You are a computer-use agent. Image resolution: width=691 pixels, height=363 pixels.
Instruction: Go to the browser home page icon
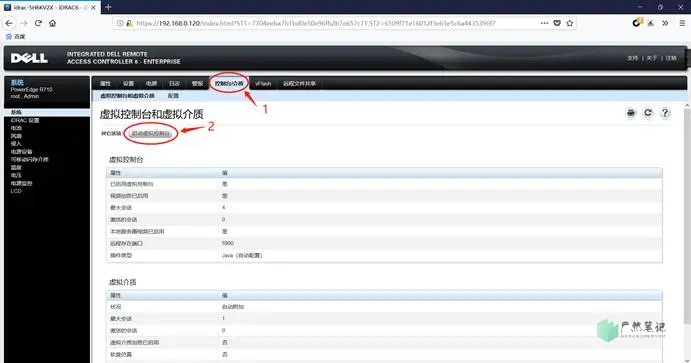52,23
